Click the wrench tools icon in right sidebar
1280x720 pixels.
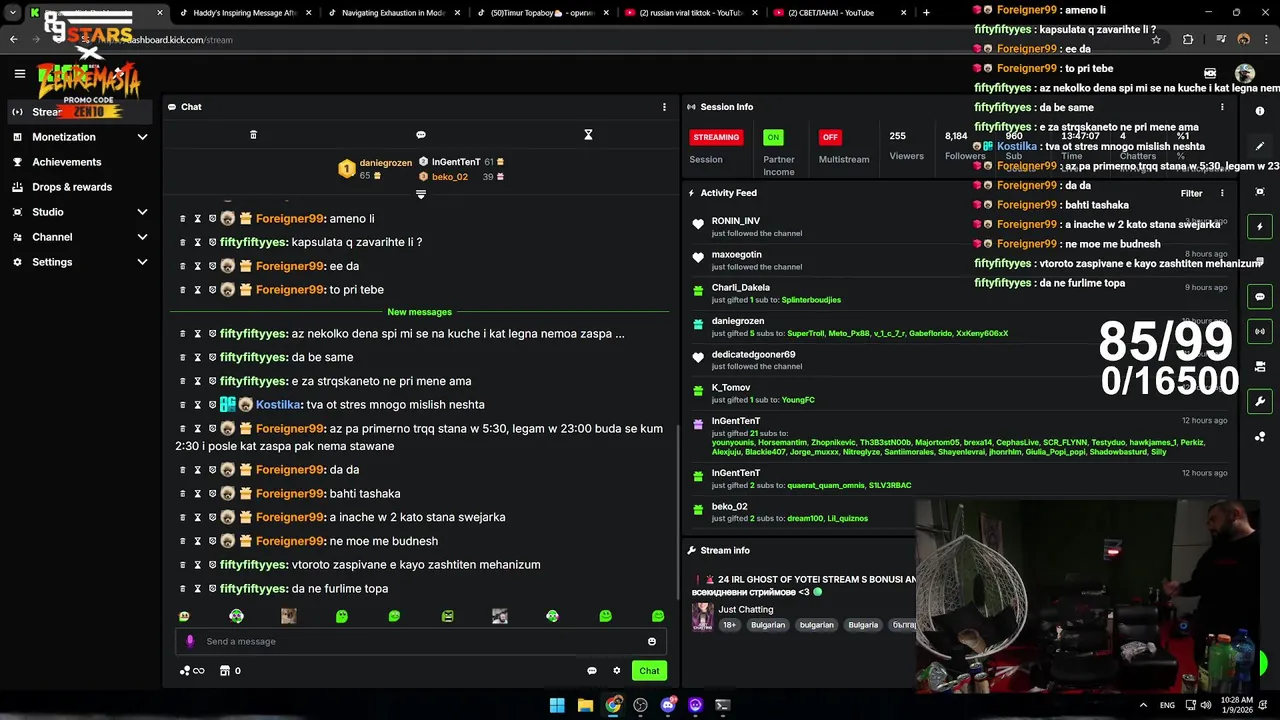[x=1260, y=401]
